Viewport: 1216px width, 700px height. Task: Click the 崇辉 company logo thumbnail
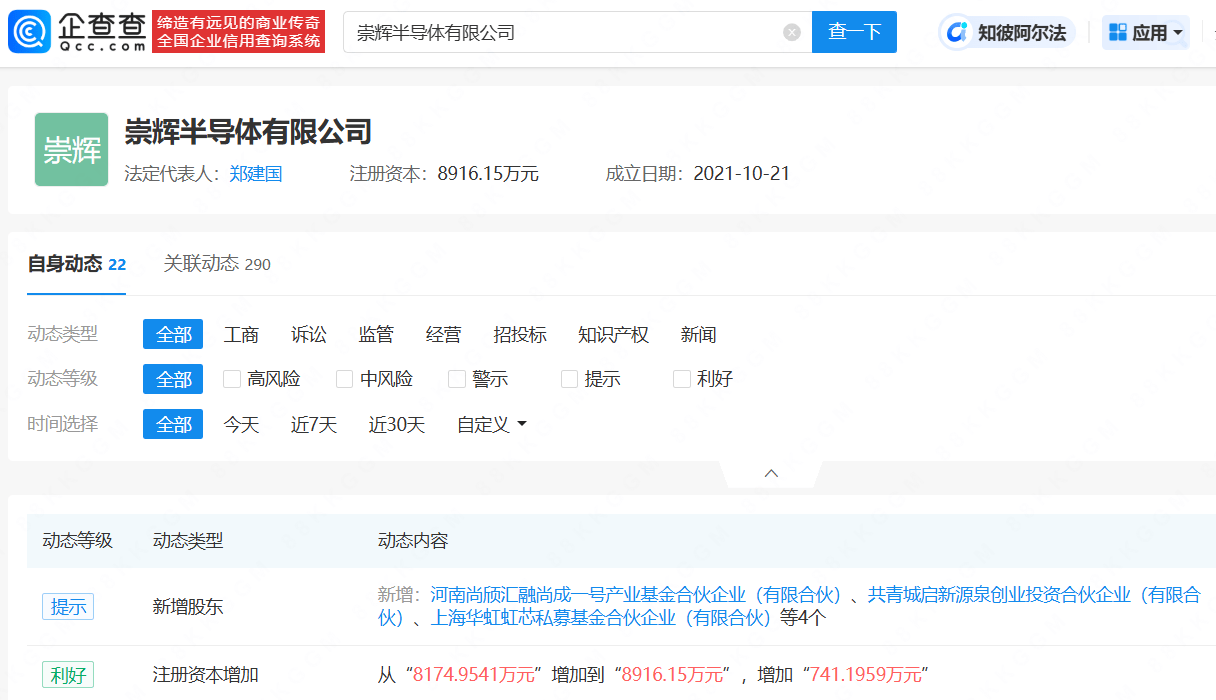(x=71, y=149)
